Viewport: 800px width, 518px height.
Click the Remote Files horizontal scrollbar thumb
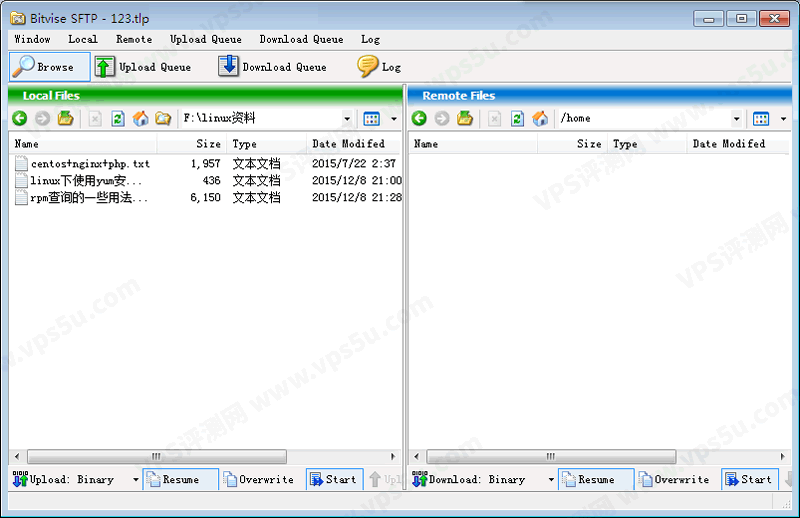[551, 456]
